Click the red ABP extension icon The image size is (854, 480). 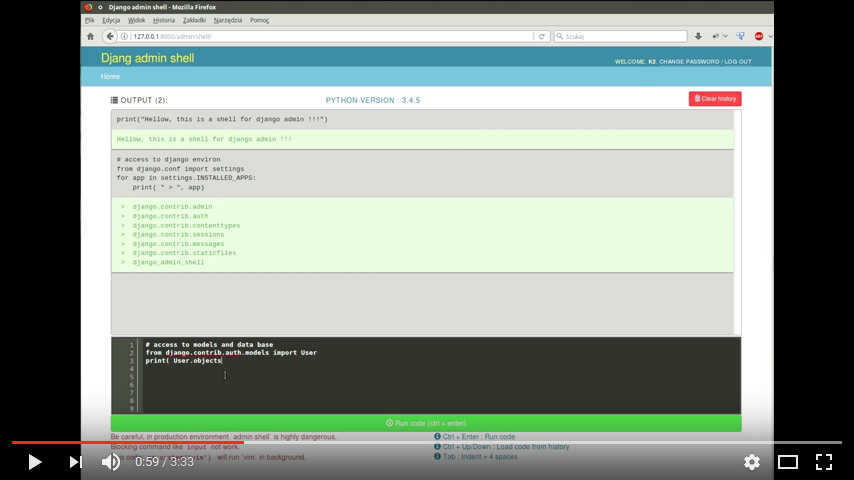759,37
